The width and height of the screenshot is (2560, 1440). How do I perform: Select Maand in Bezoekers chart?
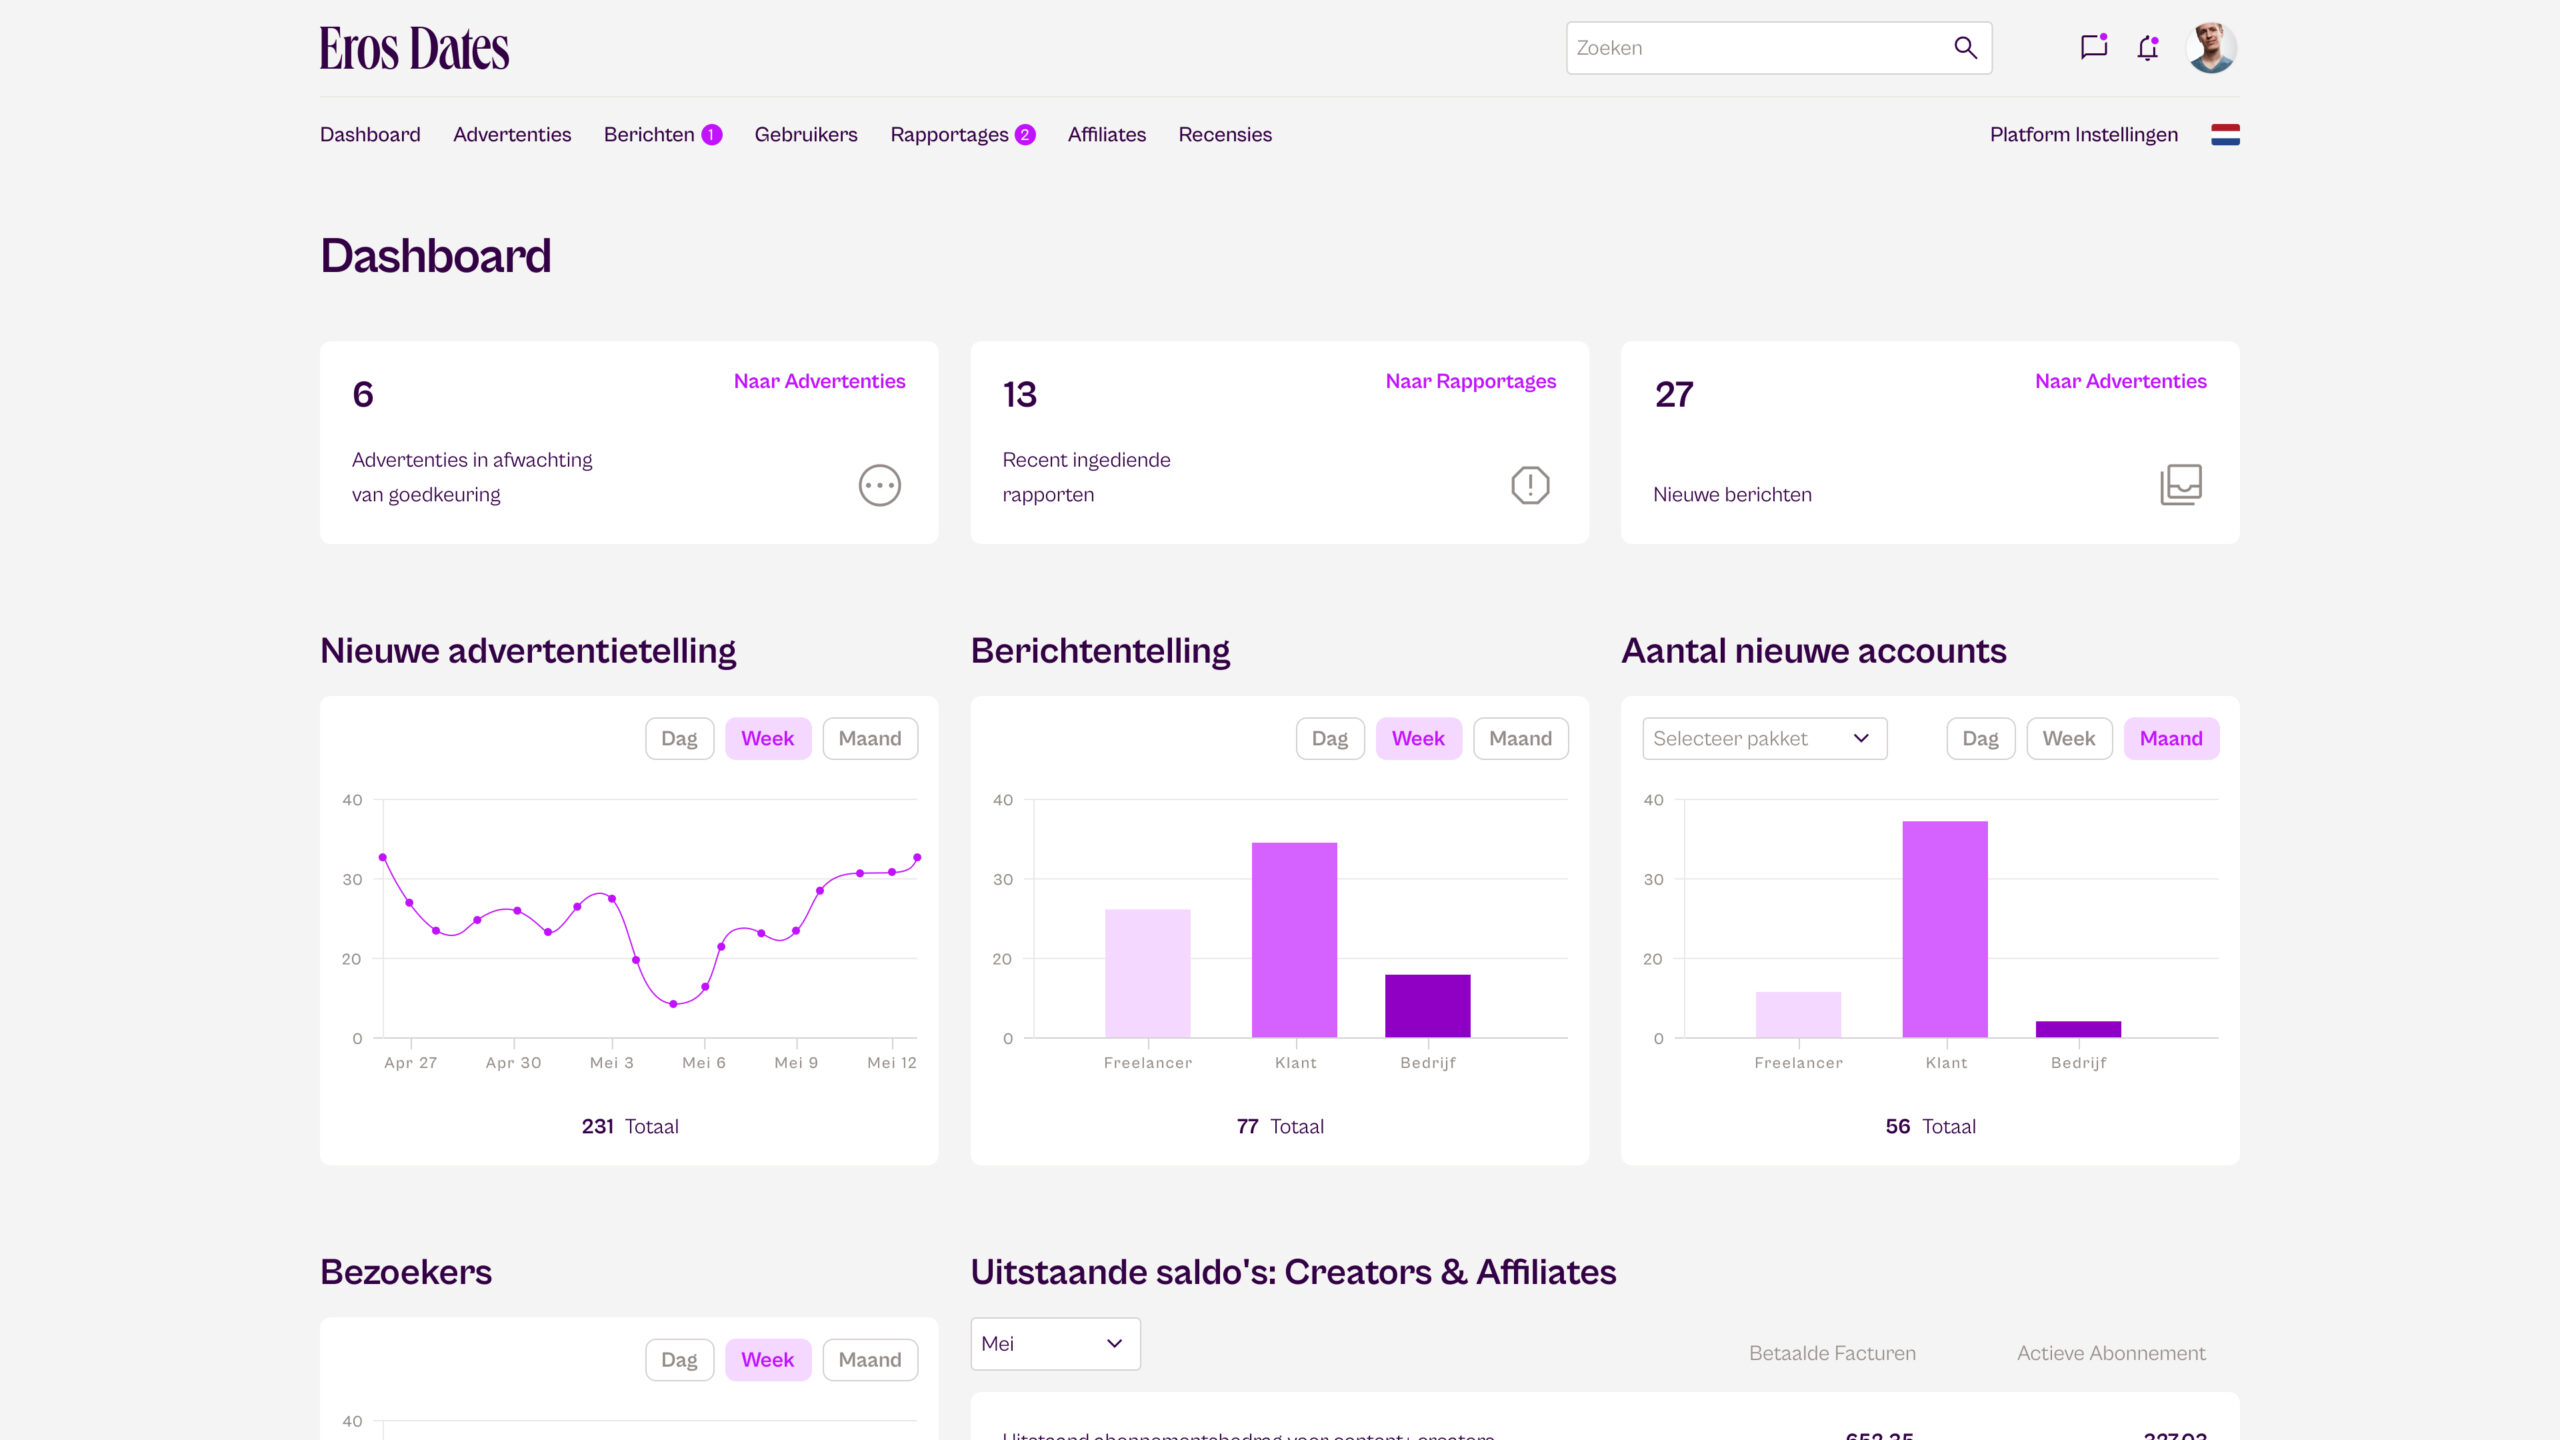[x=870, y=1360]
